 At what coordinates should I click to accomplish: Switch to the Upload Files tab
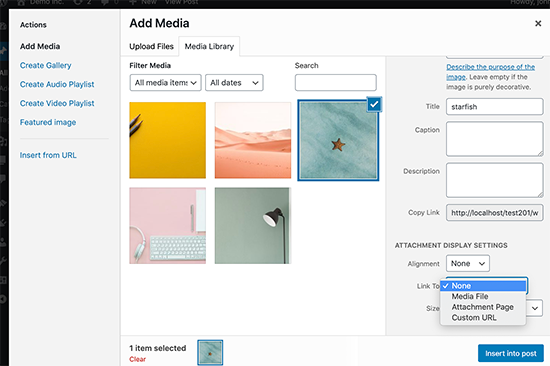point(151,46)
